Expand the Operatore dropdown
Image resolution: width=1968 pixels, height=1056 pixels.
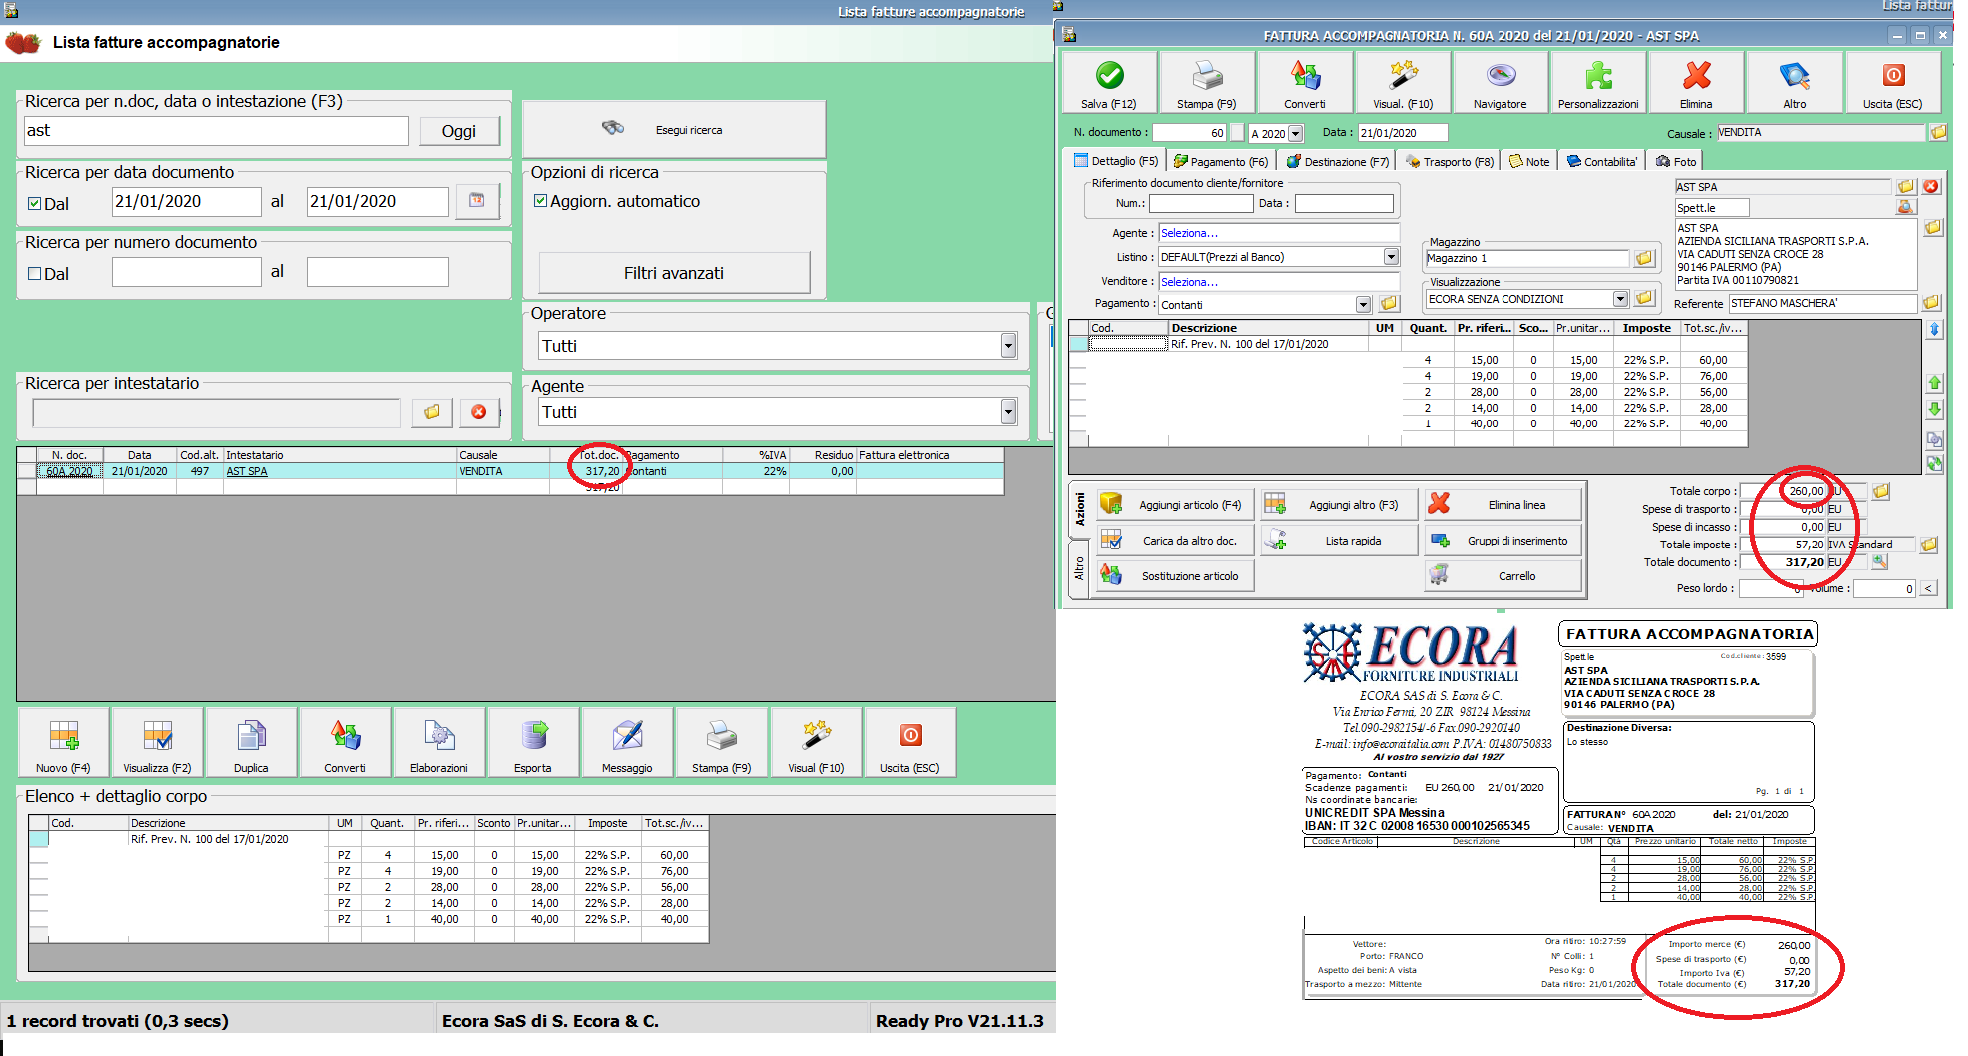[x=1008, y=346]
